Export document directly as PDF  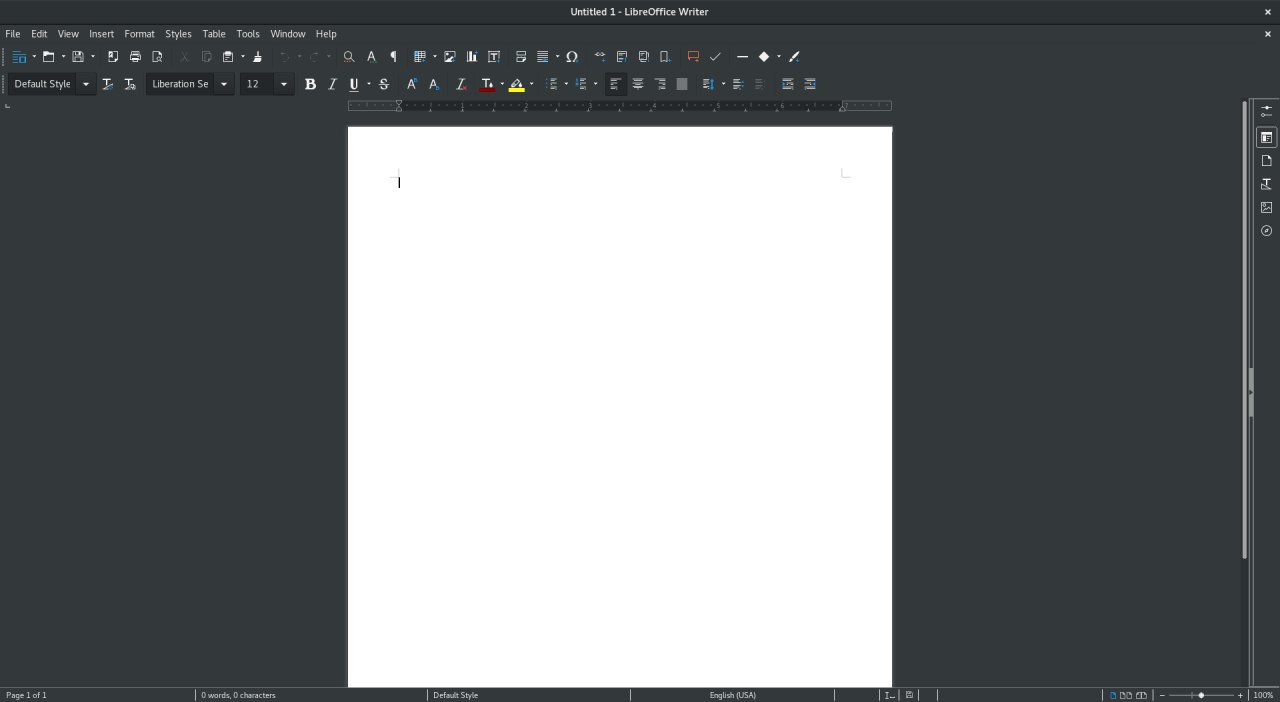coord(113,57)
